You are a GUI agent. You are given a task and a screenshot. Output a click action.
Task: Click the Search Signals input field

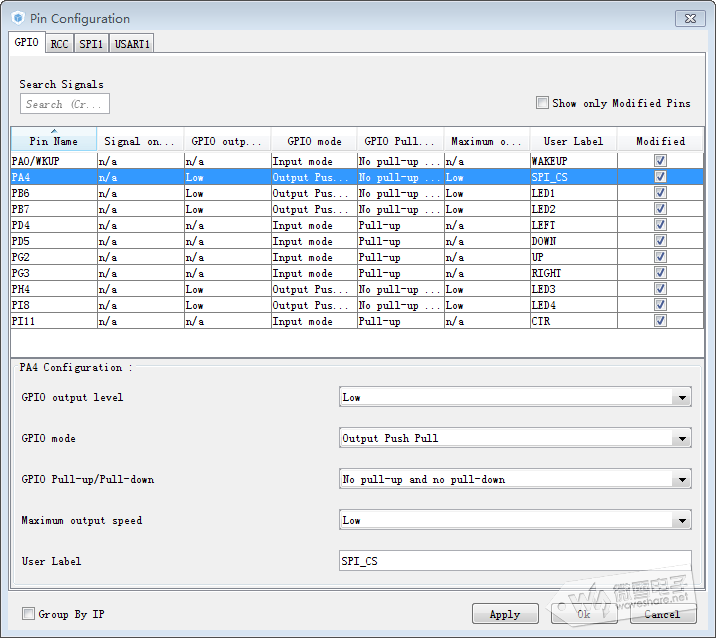(x=64, y=104)
